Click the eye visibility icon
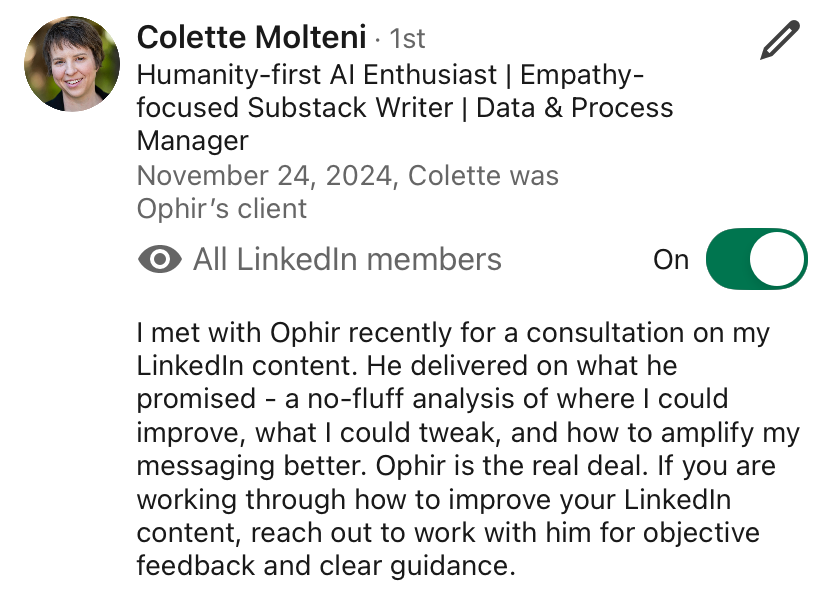828x601 pixels. pos(159,261)
